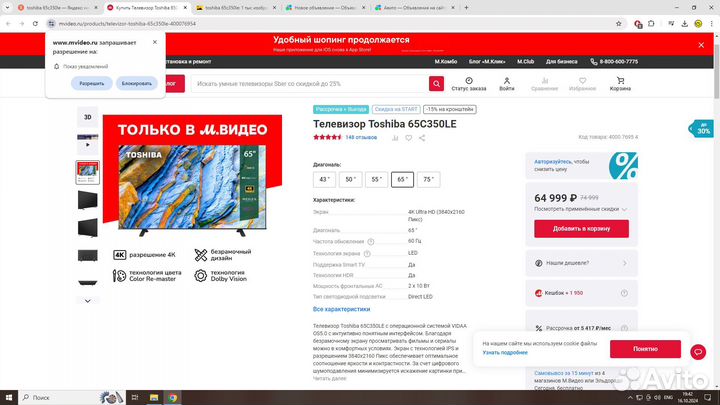Switch to the Яндекс toshiba 65c350le tab
Screen dimensions: 720x405
click(57, 8)
